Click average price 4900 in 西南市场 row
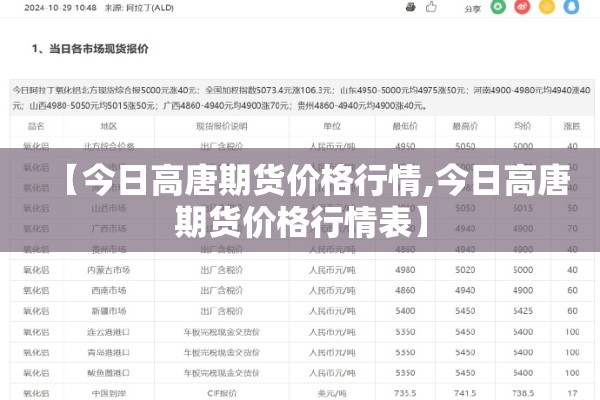Screen dimensions: 600x400 [523, 291]
